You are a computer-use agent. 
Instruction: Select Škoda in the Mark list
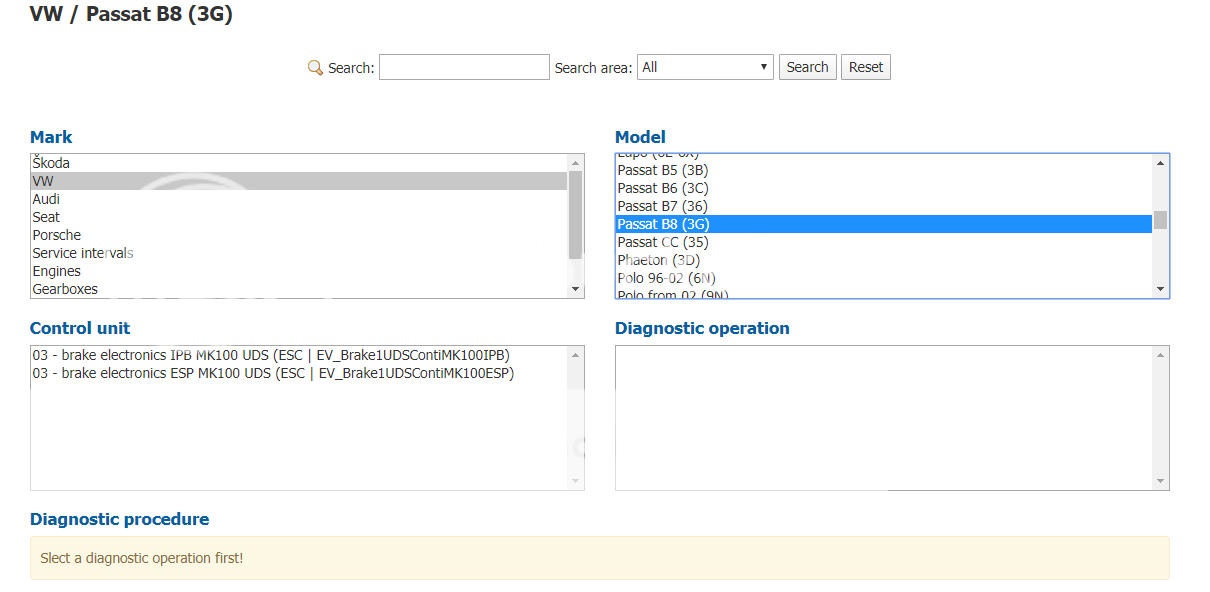coord(299,163)
